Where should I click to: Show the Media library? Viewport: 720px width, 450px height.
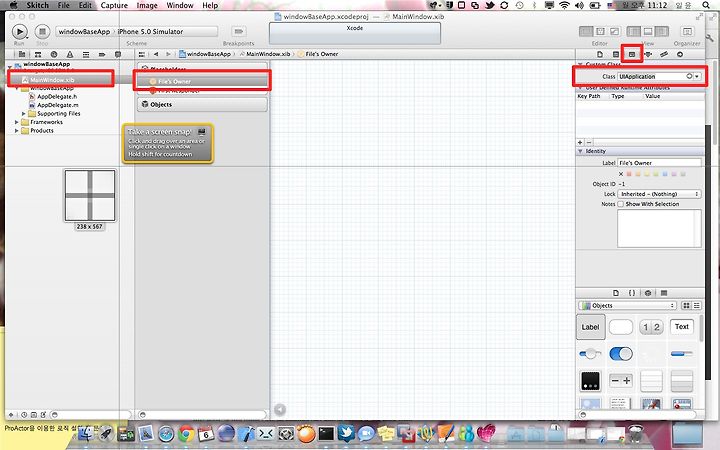(664, 293)
